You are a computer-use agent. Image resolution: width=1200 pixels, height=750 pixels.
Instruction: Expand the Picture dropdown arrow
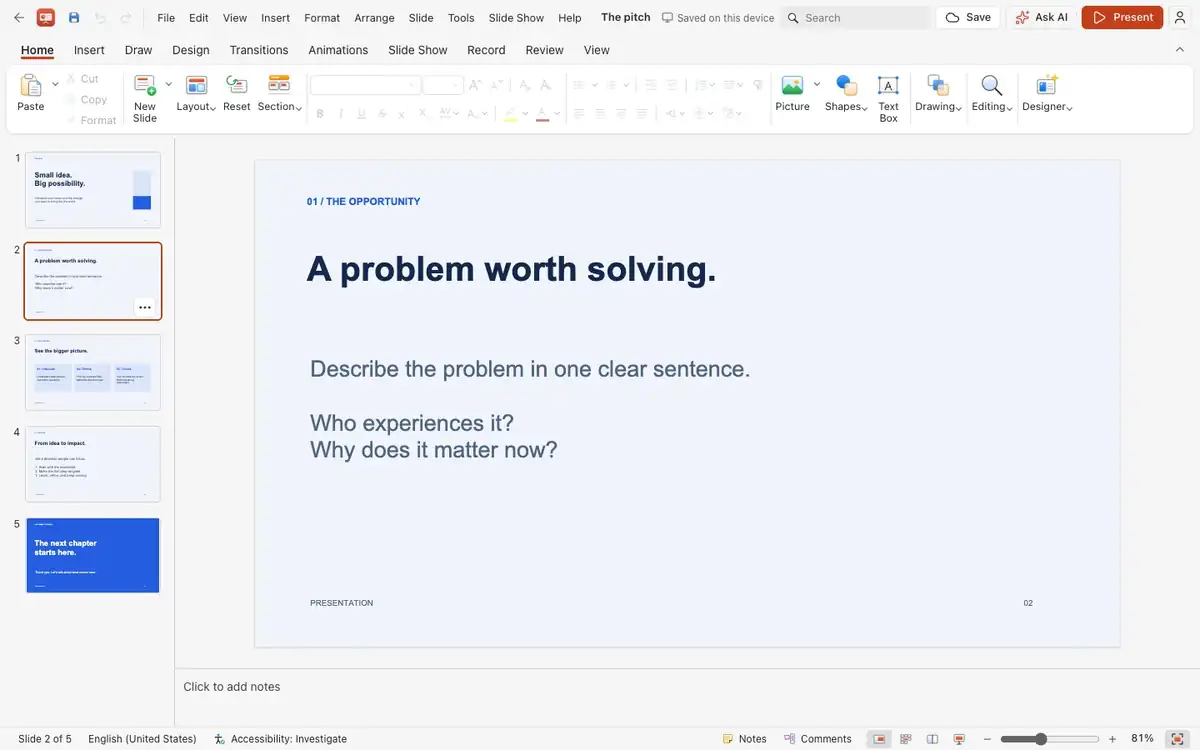(817, 84)
